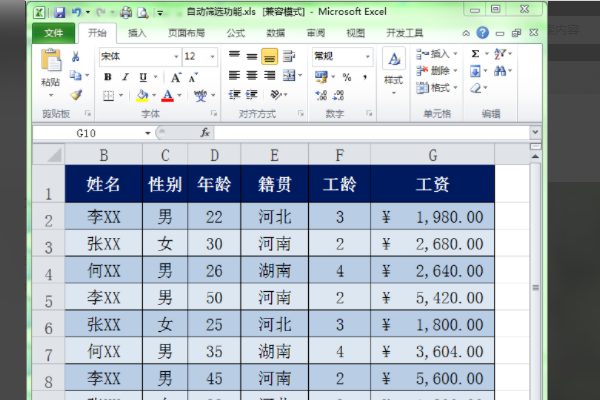Increase indent in alignment group

[x=251, y=94]
